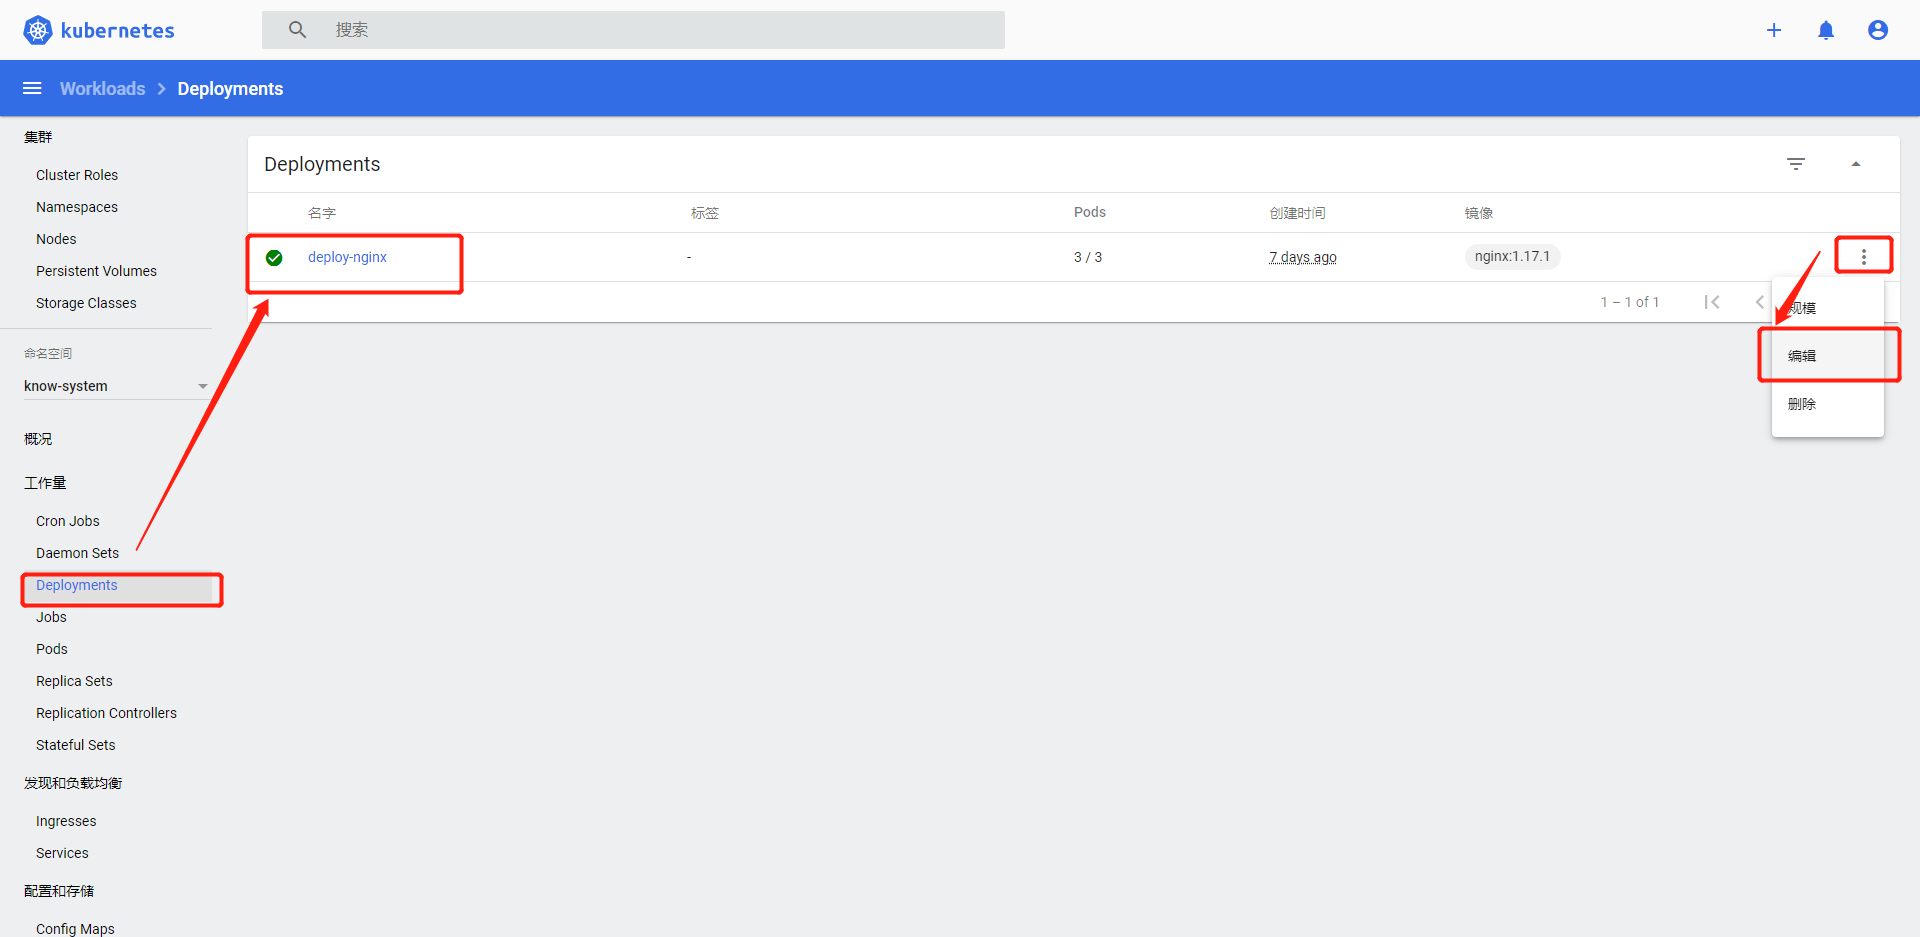1920x937 pixels.
Task: Open the notifications bell
Action: 1826,30
